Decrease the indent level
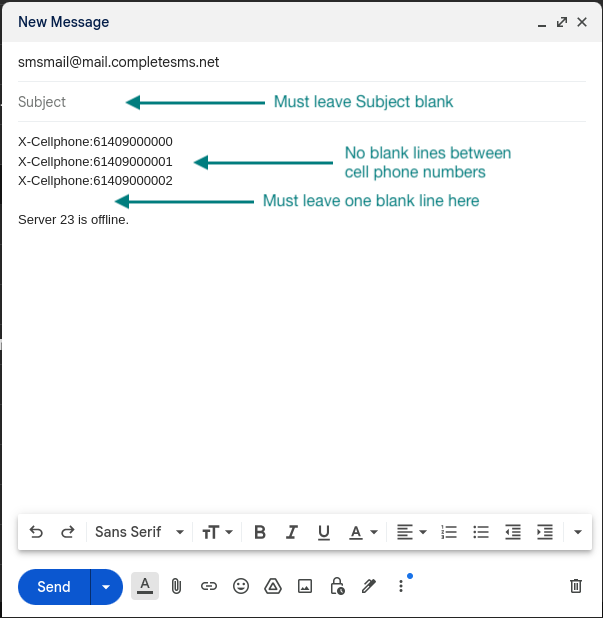The height and width of the screenshot is (618, 603). click(513, 532)
